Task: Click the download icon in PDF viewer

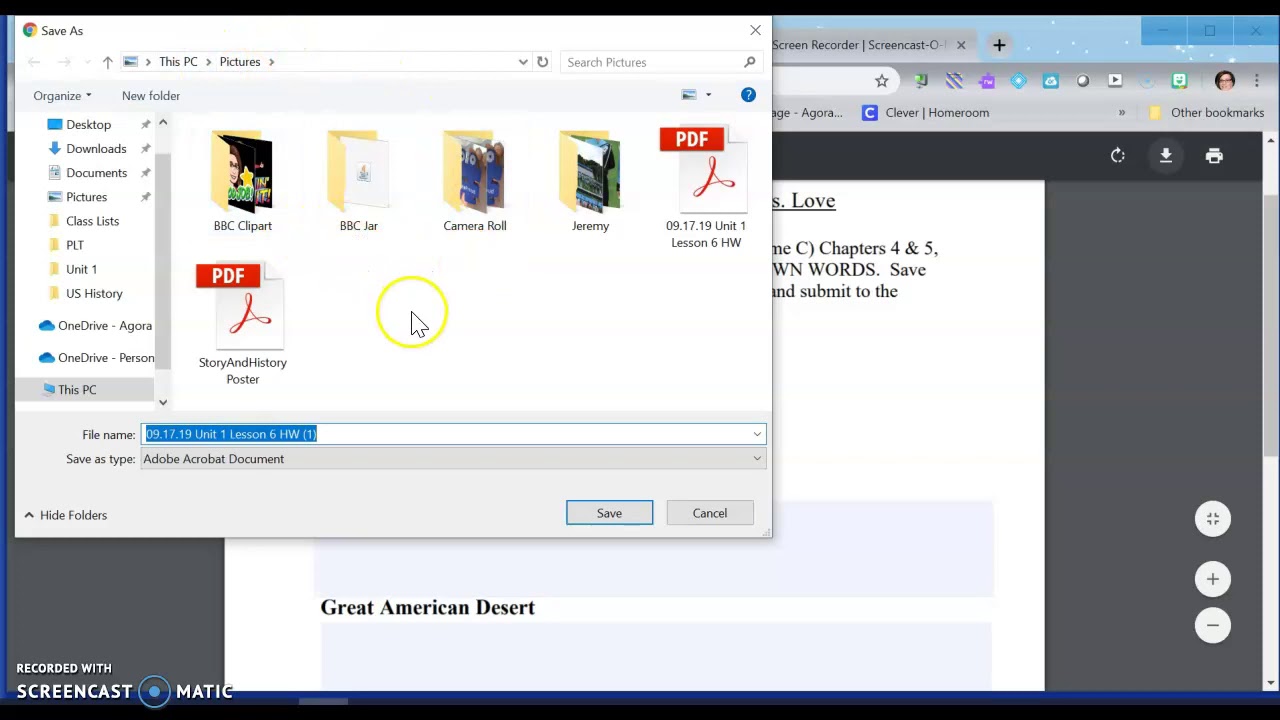Action: (x=1166, y=156)
